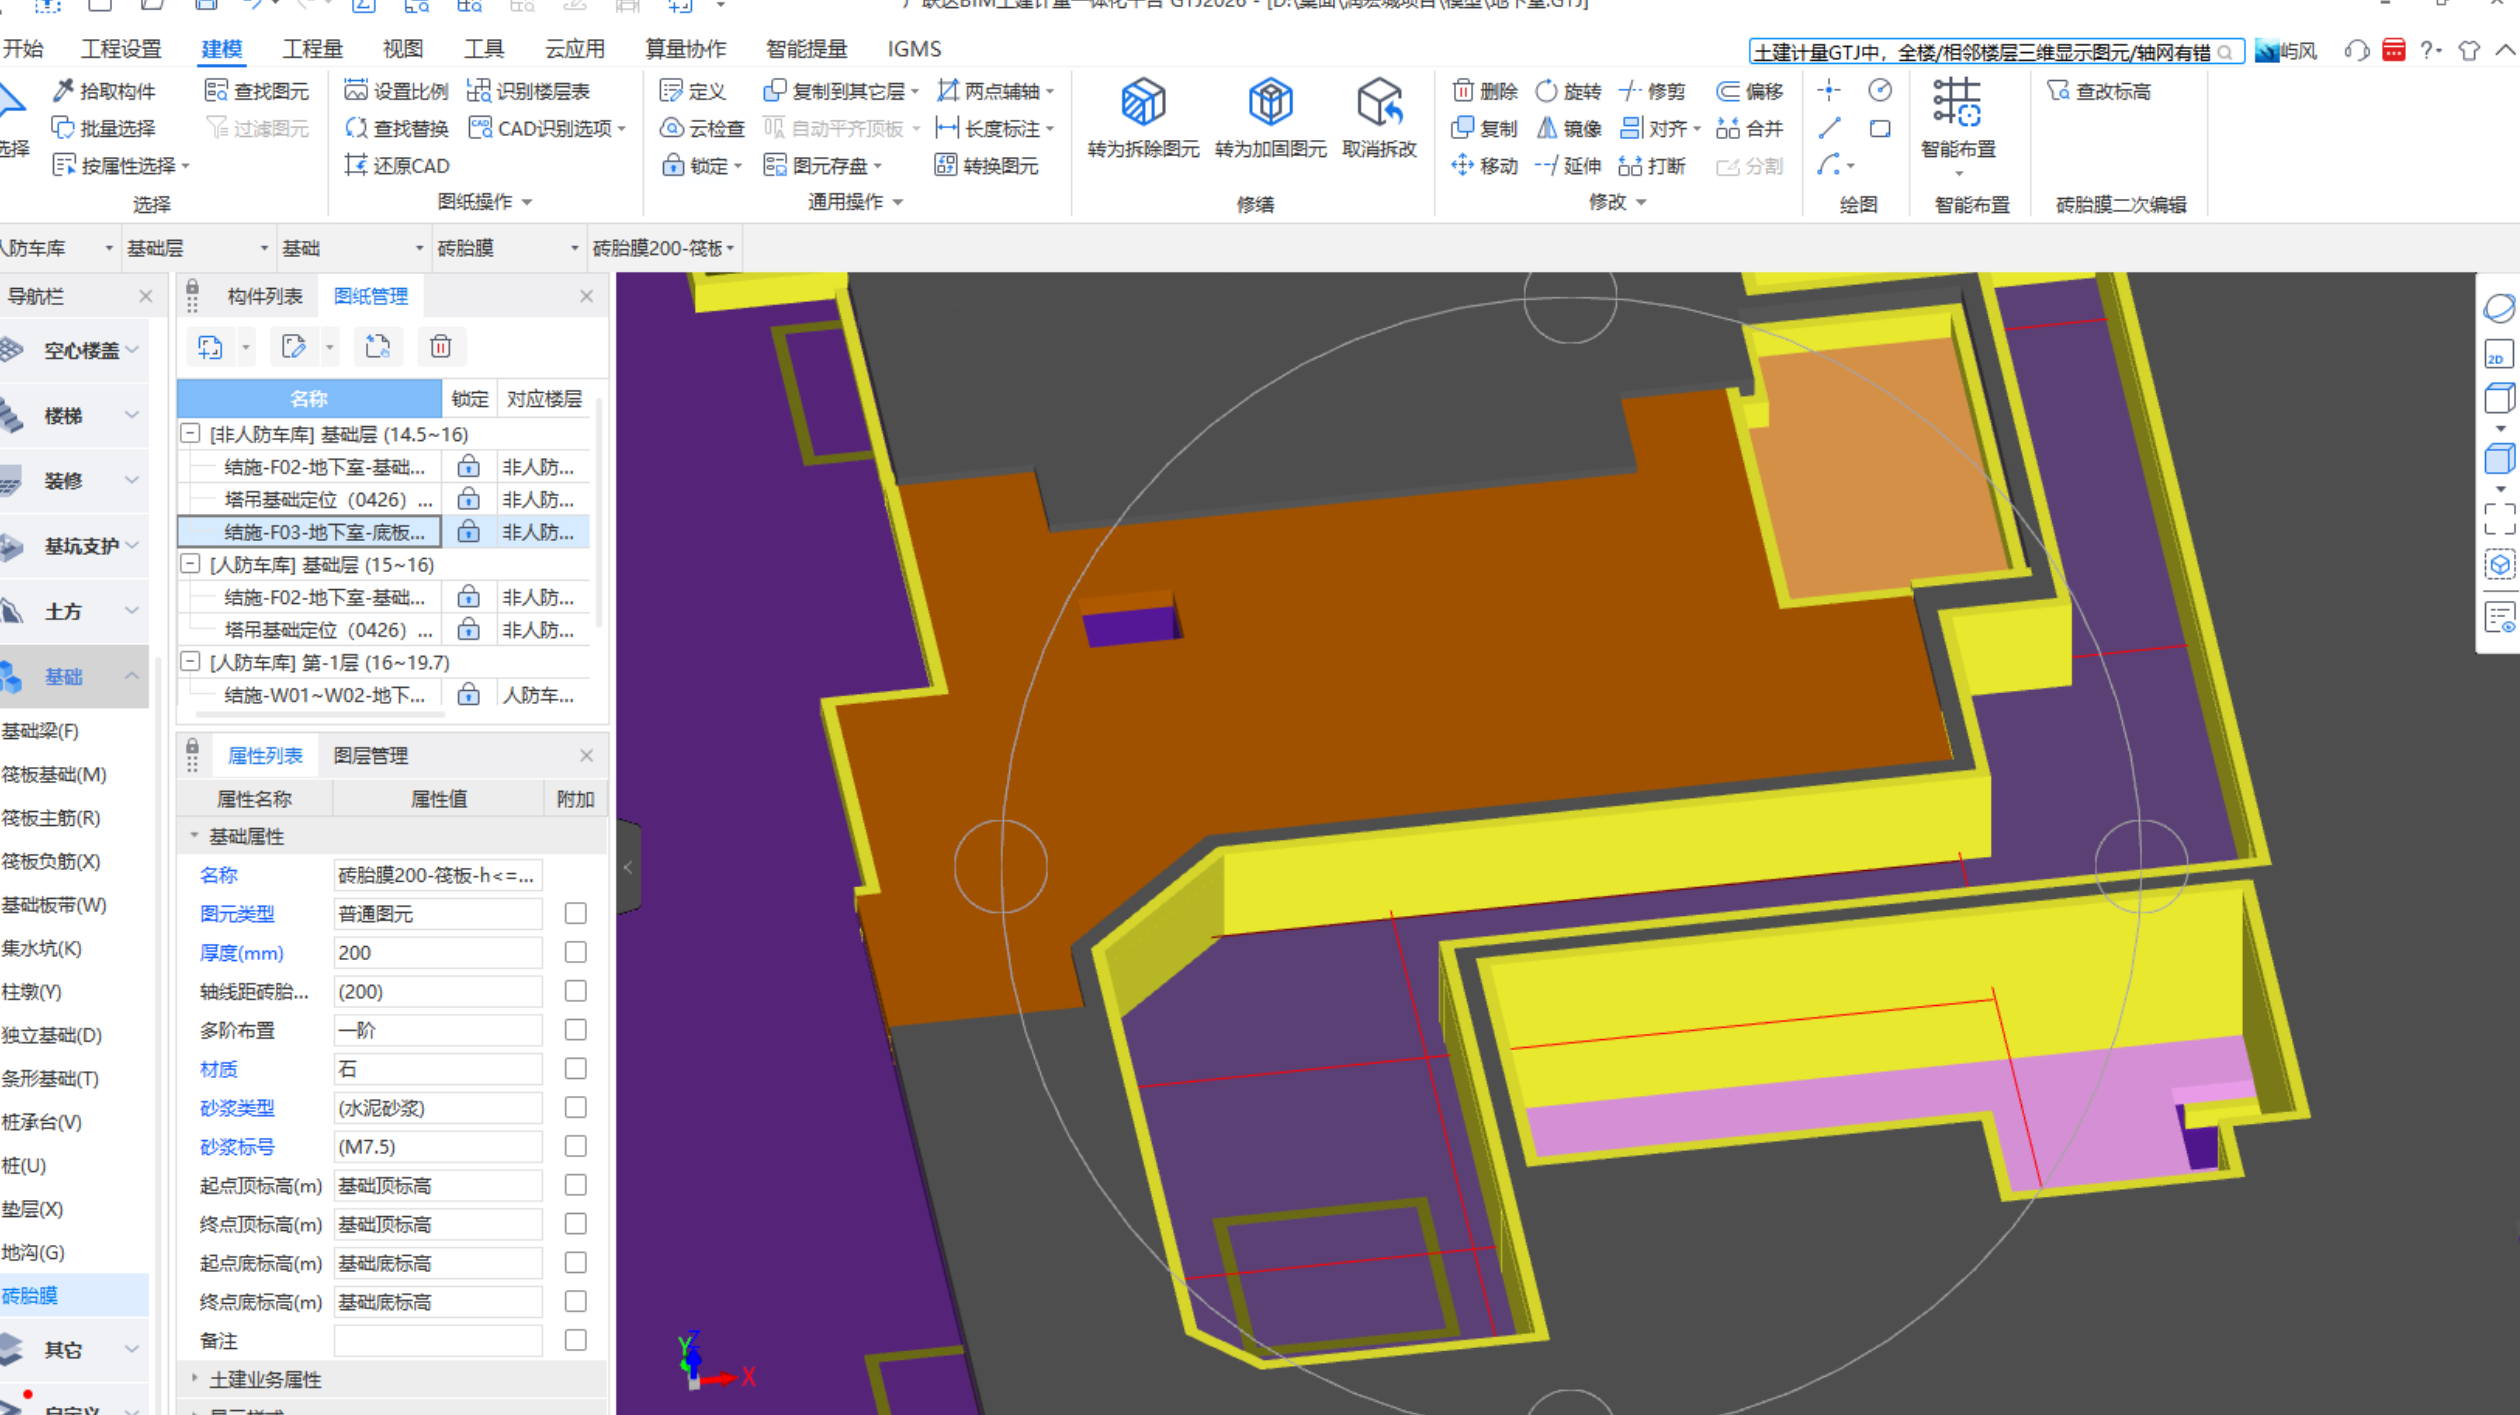Close the 导航栏 panel
Image resolution: width=2520 pixels, height=1415 pixels.
coord(146,296)
